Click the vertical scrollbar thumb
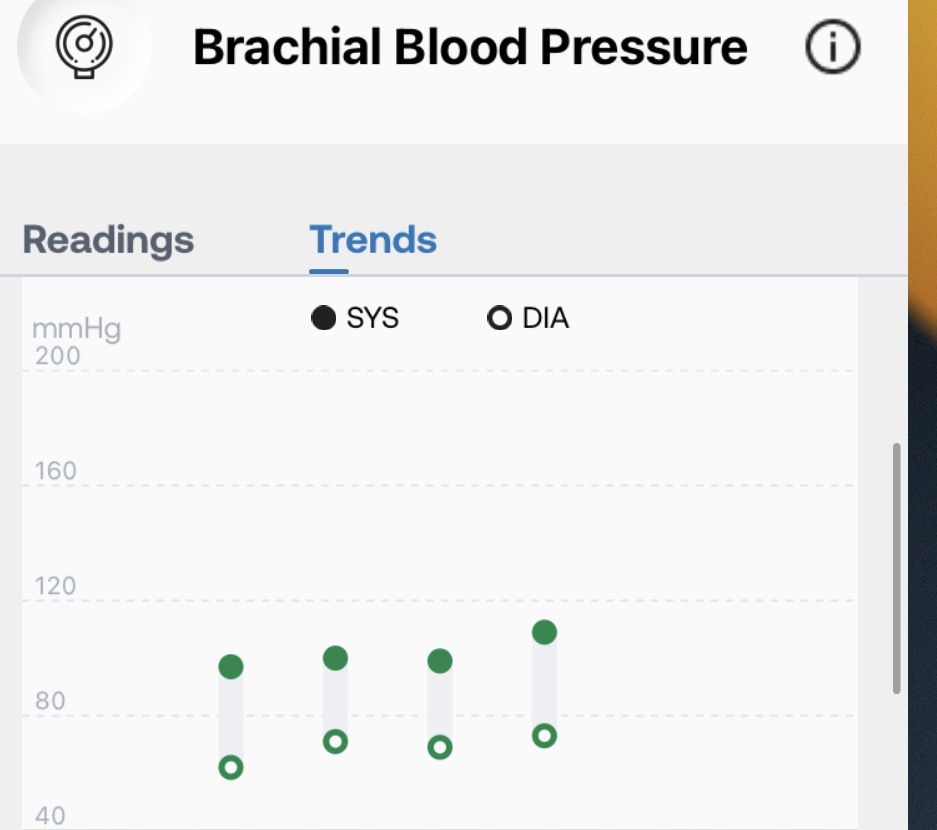 pyautogui.click(x=896, y=568)
